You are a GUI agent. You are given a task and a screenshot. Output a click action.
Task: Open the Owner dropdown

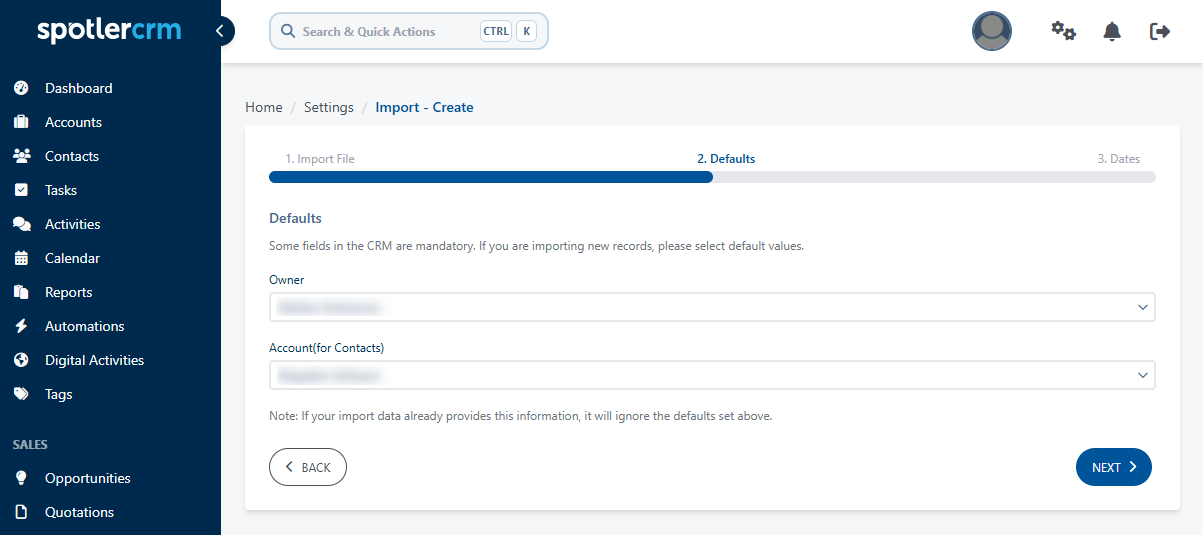712,307
